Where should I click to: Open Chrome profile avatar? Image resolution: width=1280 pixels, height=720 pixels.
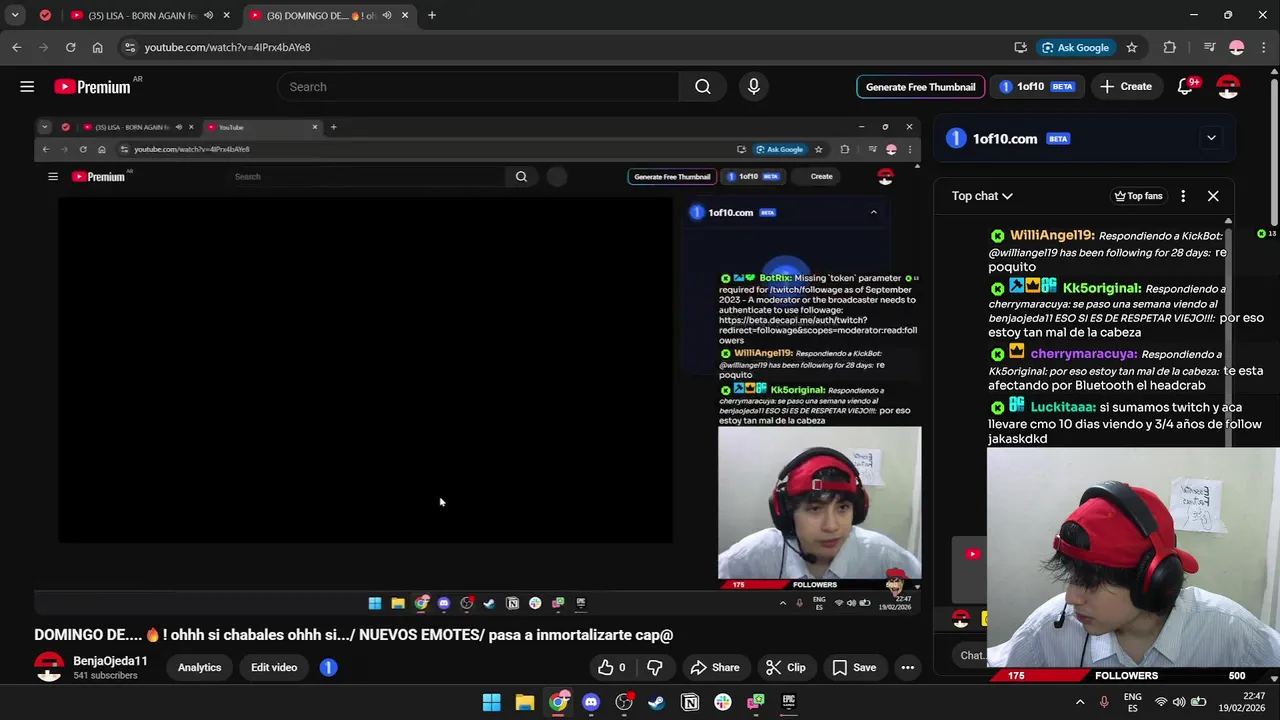(x=1237, y=47)
